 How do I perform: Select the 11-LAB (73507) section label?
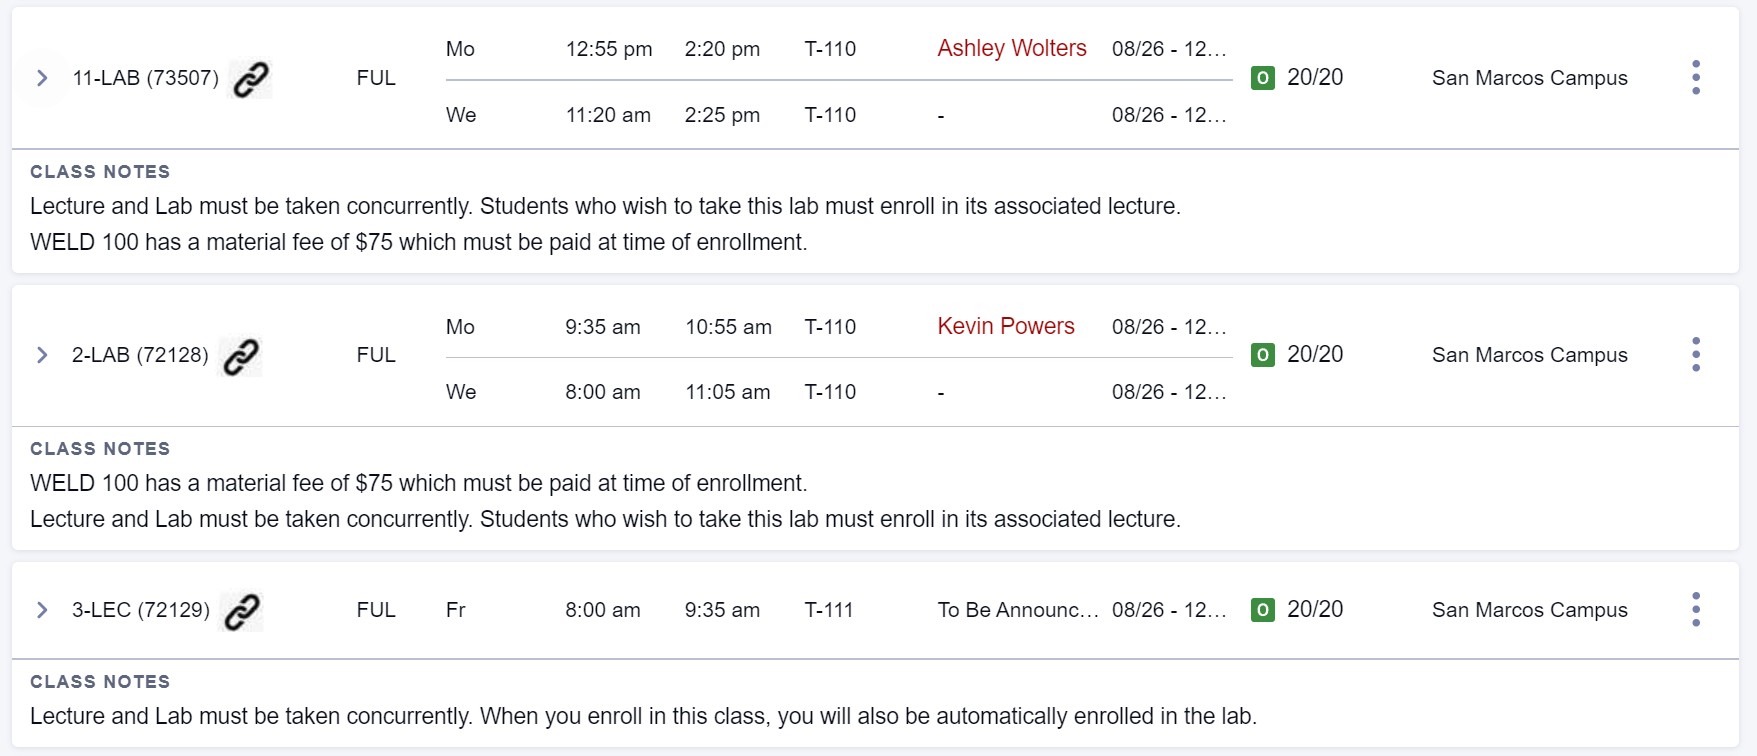coord(145,78)
